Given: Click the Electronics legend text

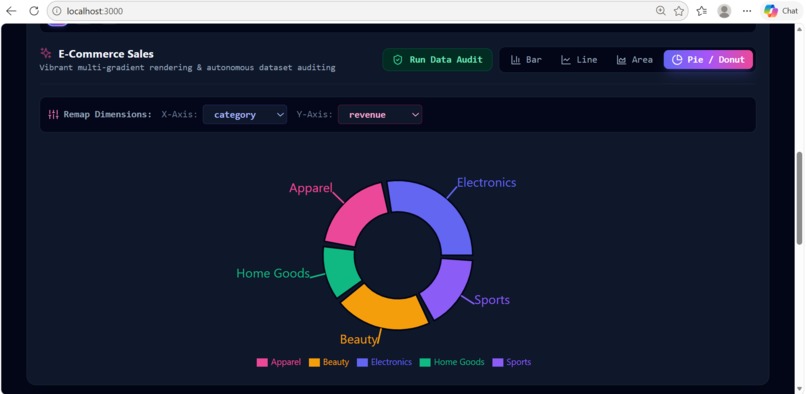Looking at the screenshot, I should (391, 362).
